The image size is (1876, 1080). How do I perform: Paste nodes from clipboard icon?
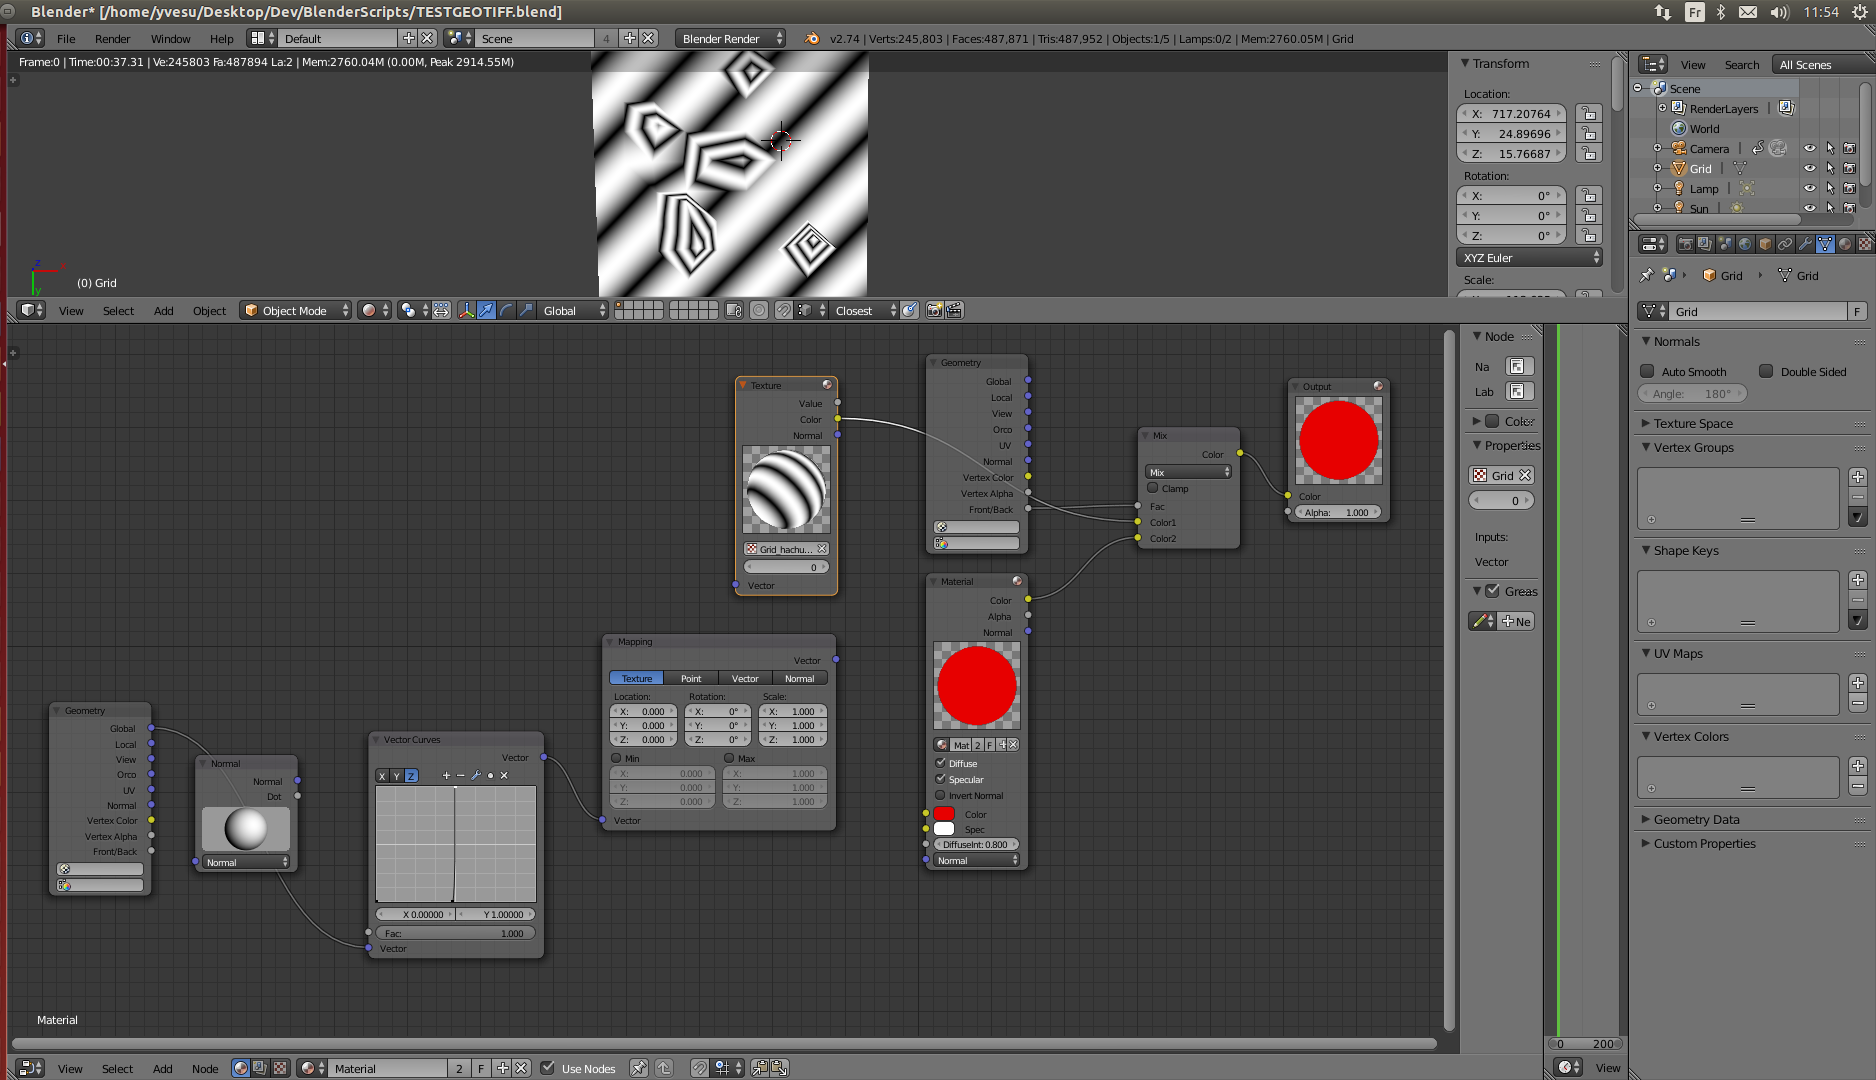[780, 1068]
